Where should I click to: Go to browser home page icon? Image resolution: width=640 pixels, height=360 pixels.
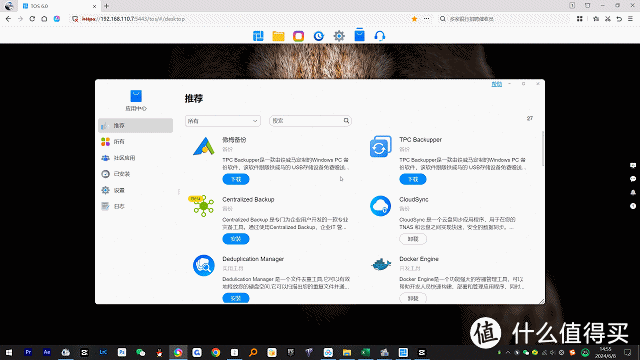coord(44,19)
